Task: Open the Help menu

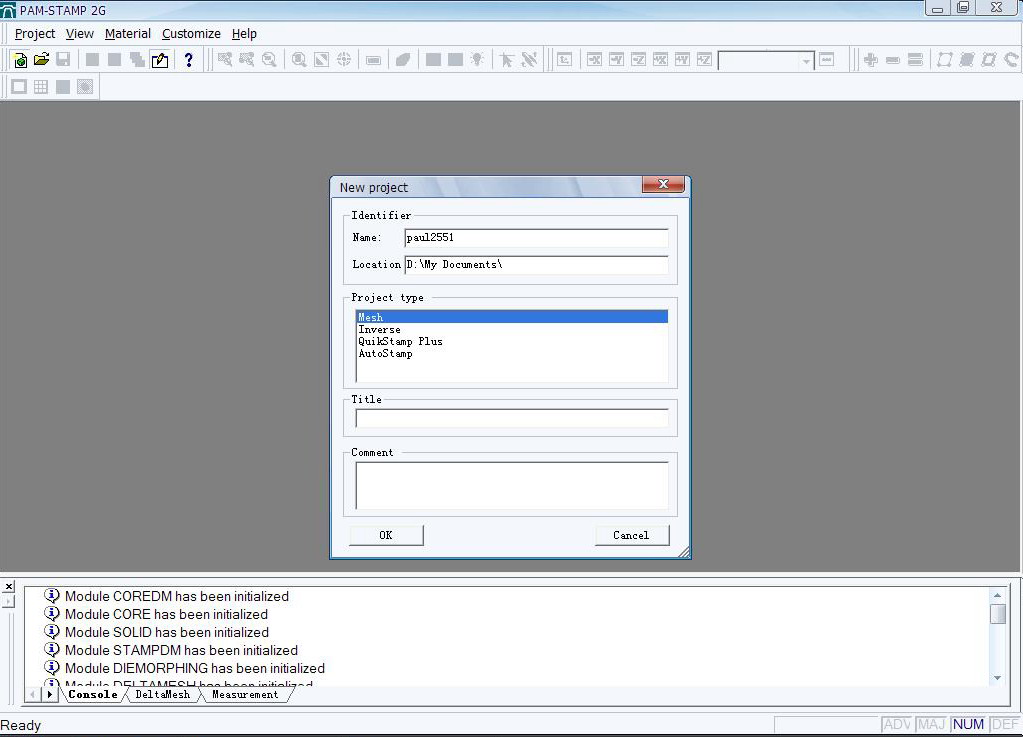Action: (x=244, y=33)
